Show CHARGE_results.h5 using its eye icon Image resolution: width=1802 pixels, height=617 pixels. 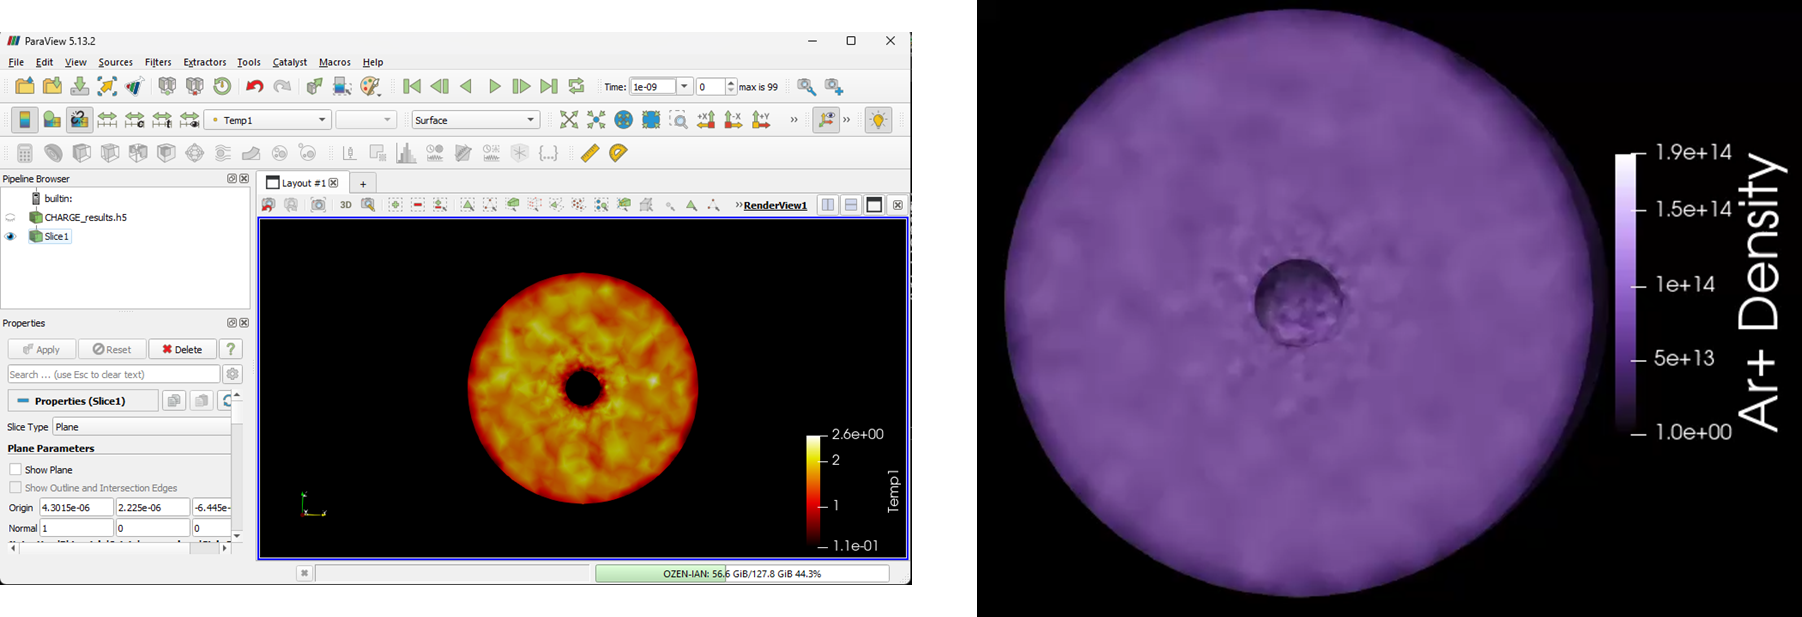[11, 217]
